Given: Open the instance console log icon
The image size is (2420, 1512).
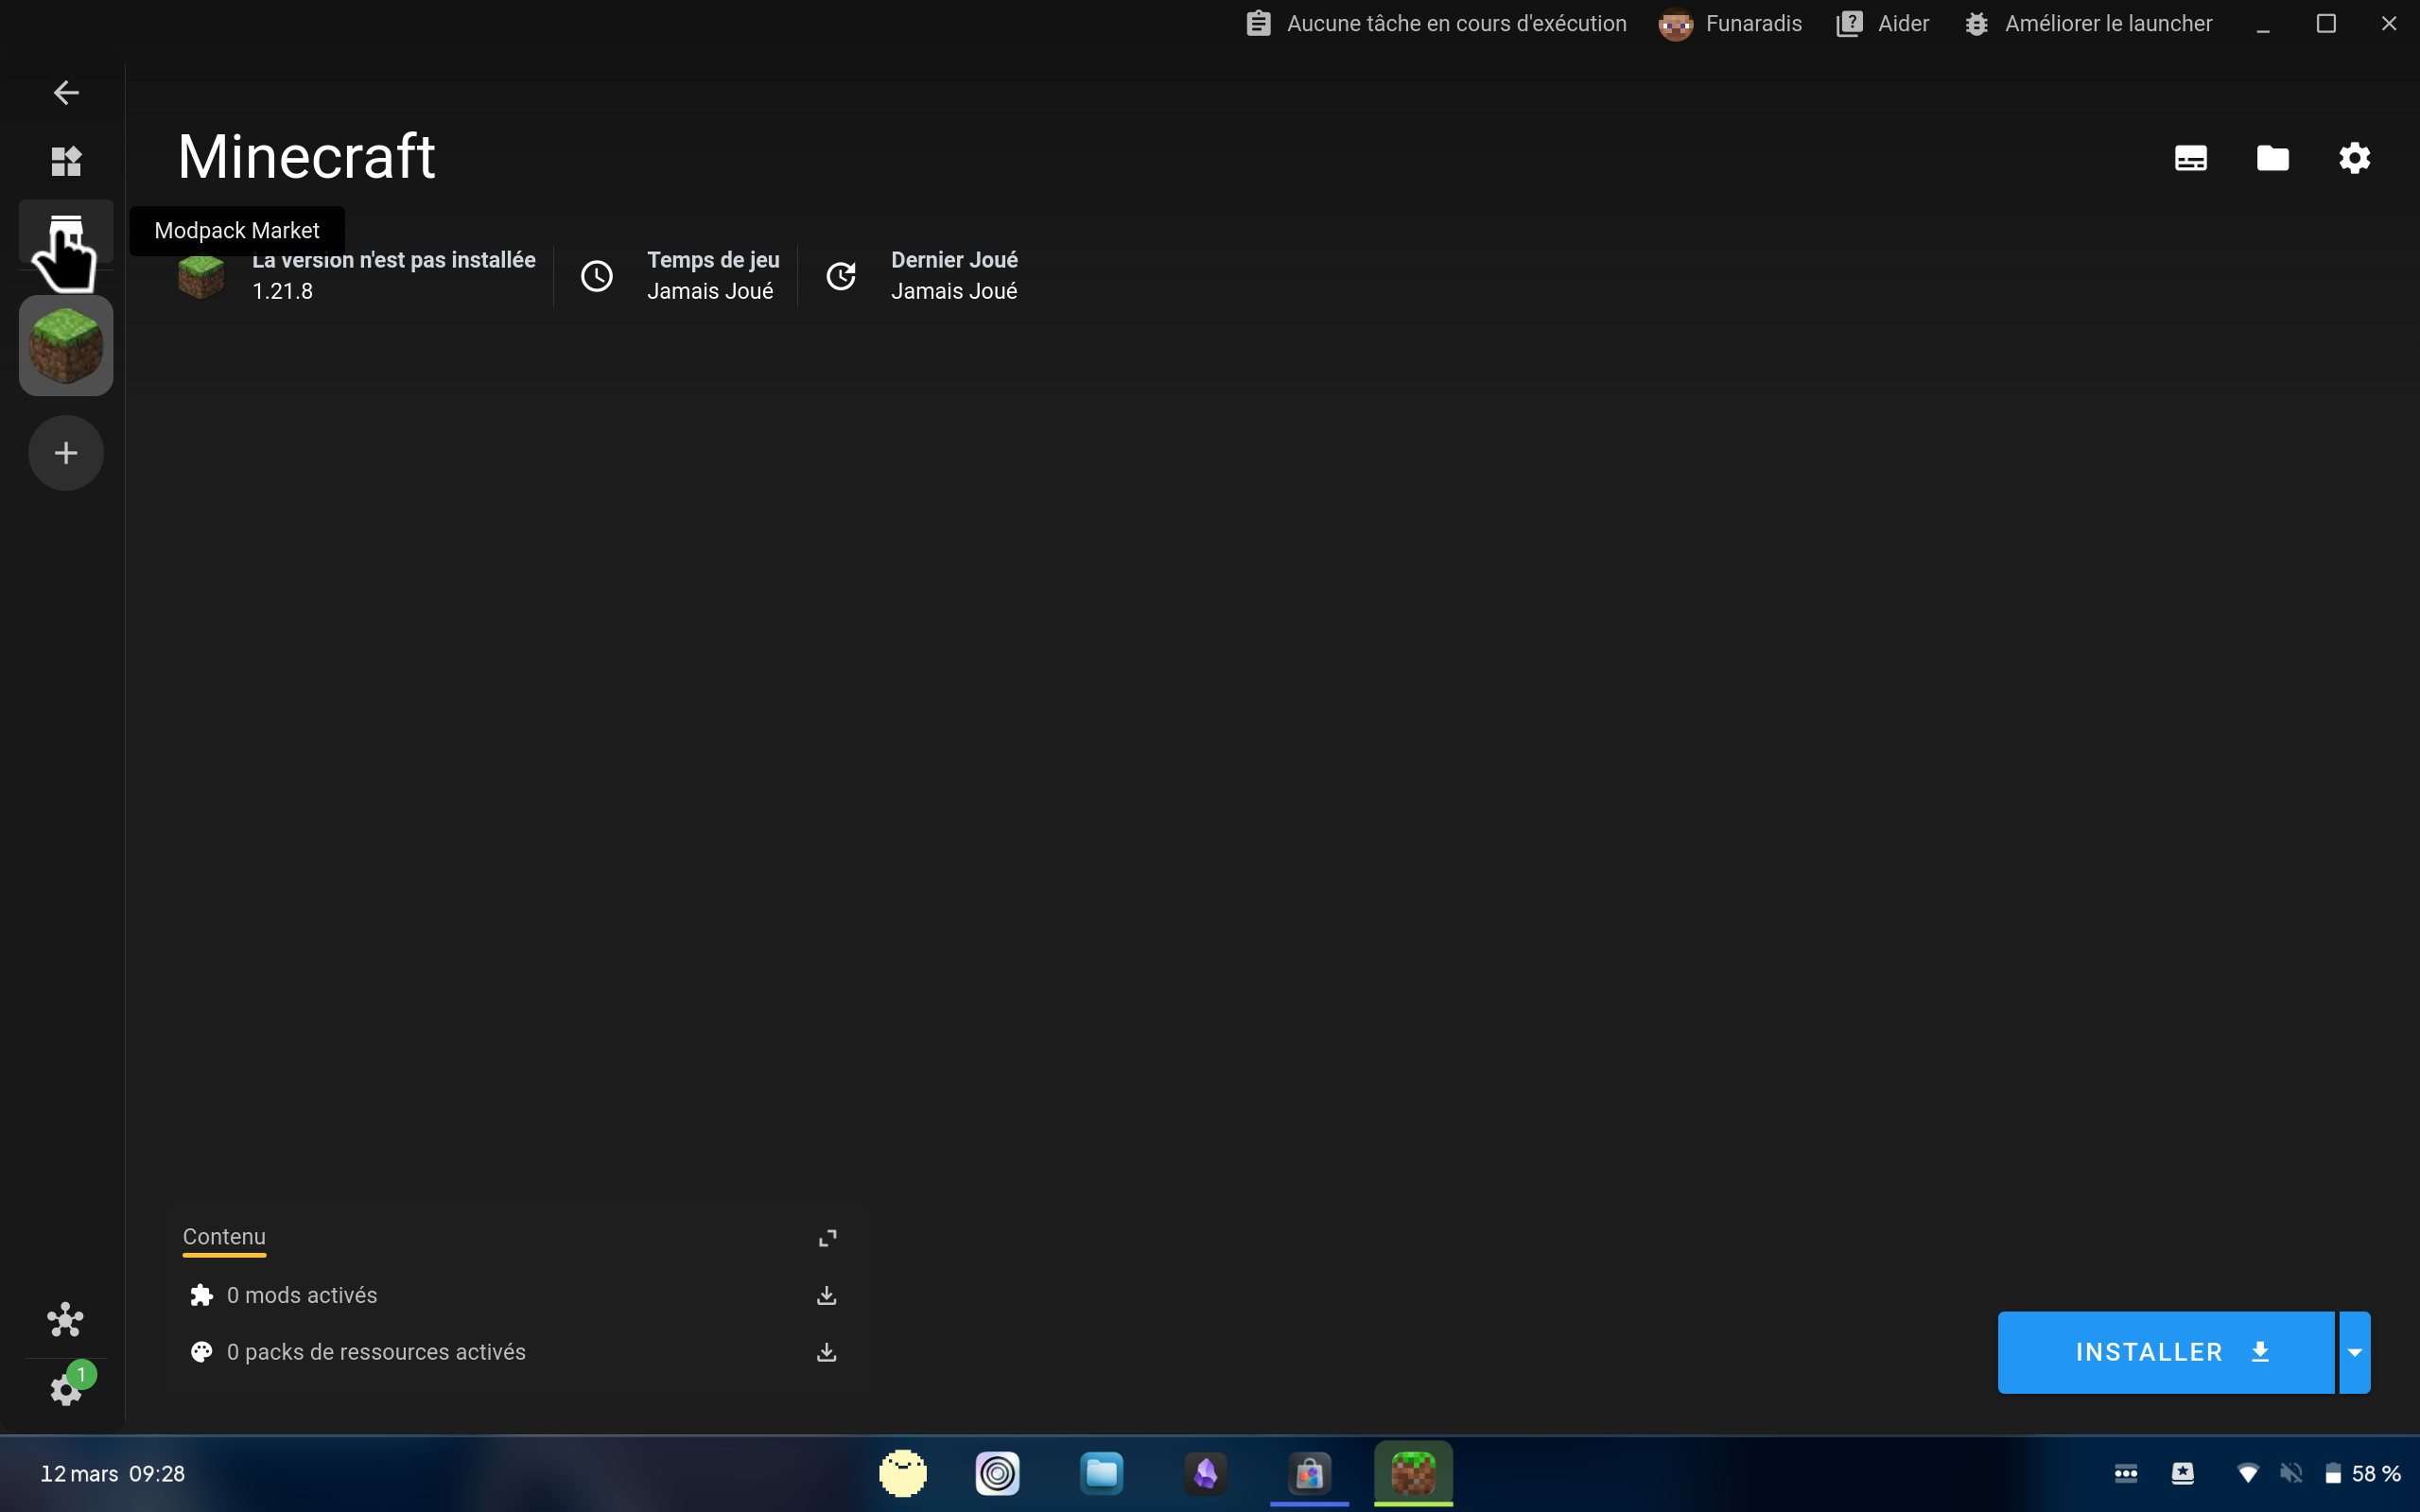Looking at the screenshot, I should pyautogui.click(x=2191, y=158).
